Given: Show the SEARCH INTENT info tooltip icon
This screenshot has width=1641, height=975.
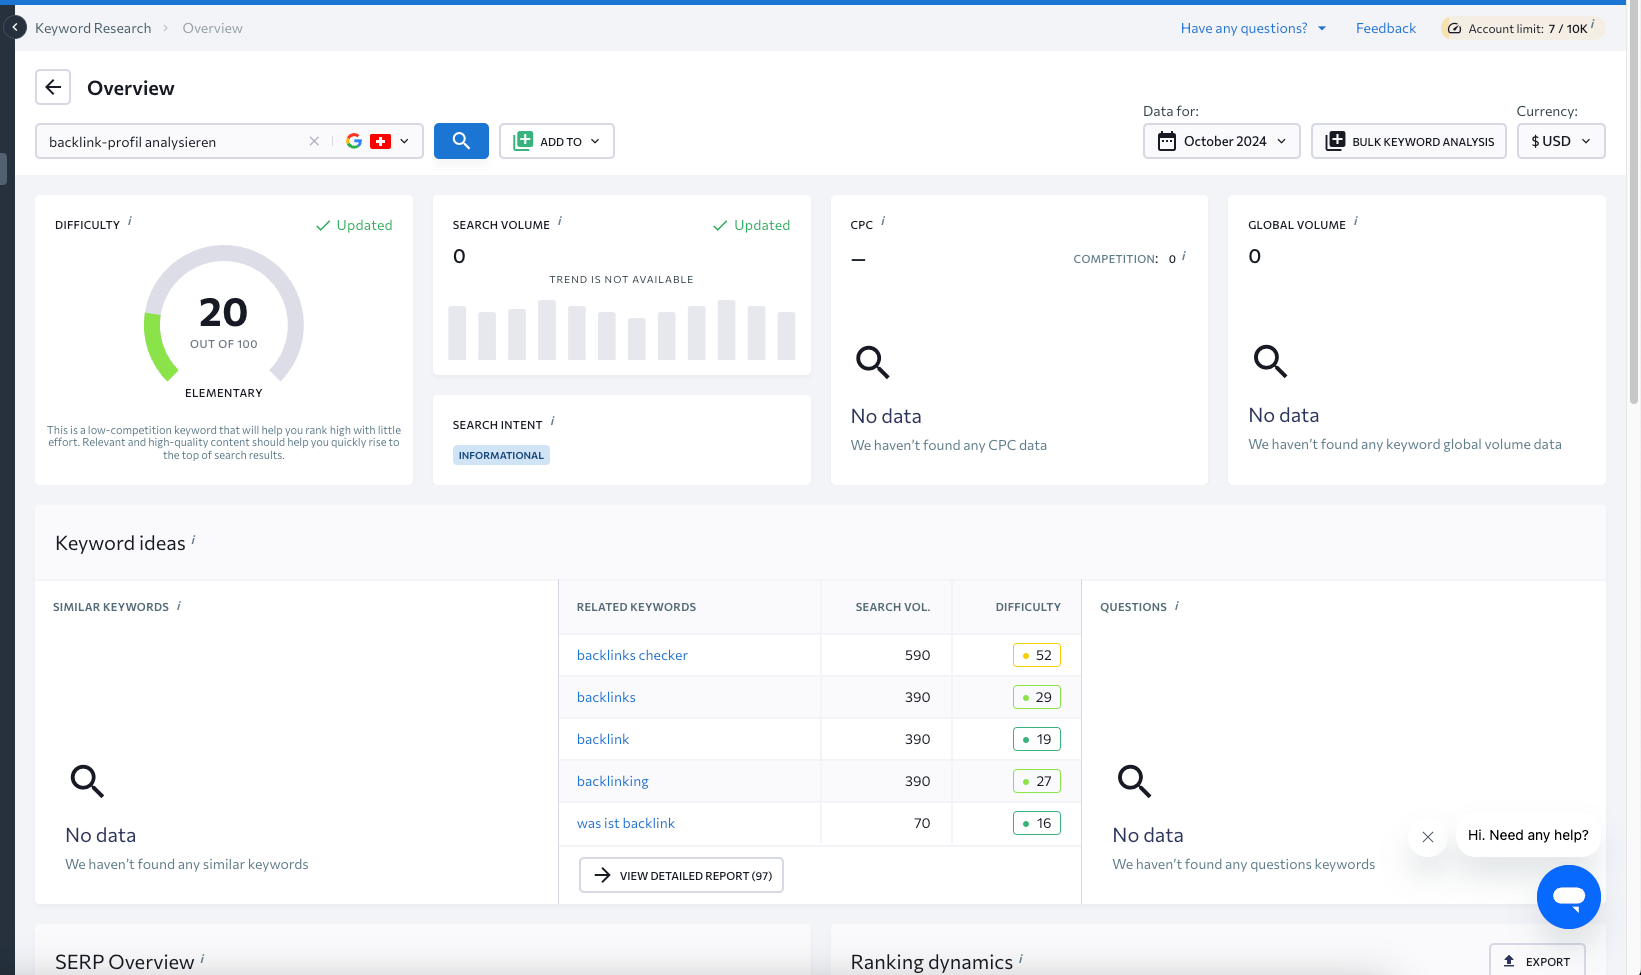Looking at the screenshot, I should (x=553, y=421).
